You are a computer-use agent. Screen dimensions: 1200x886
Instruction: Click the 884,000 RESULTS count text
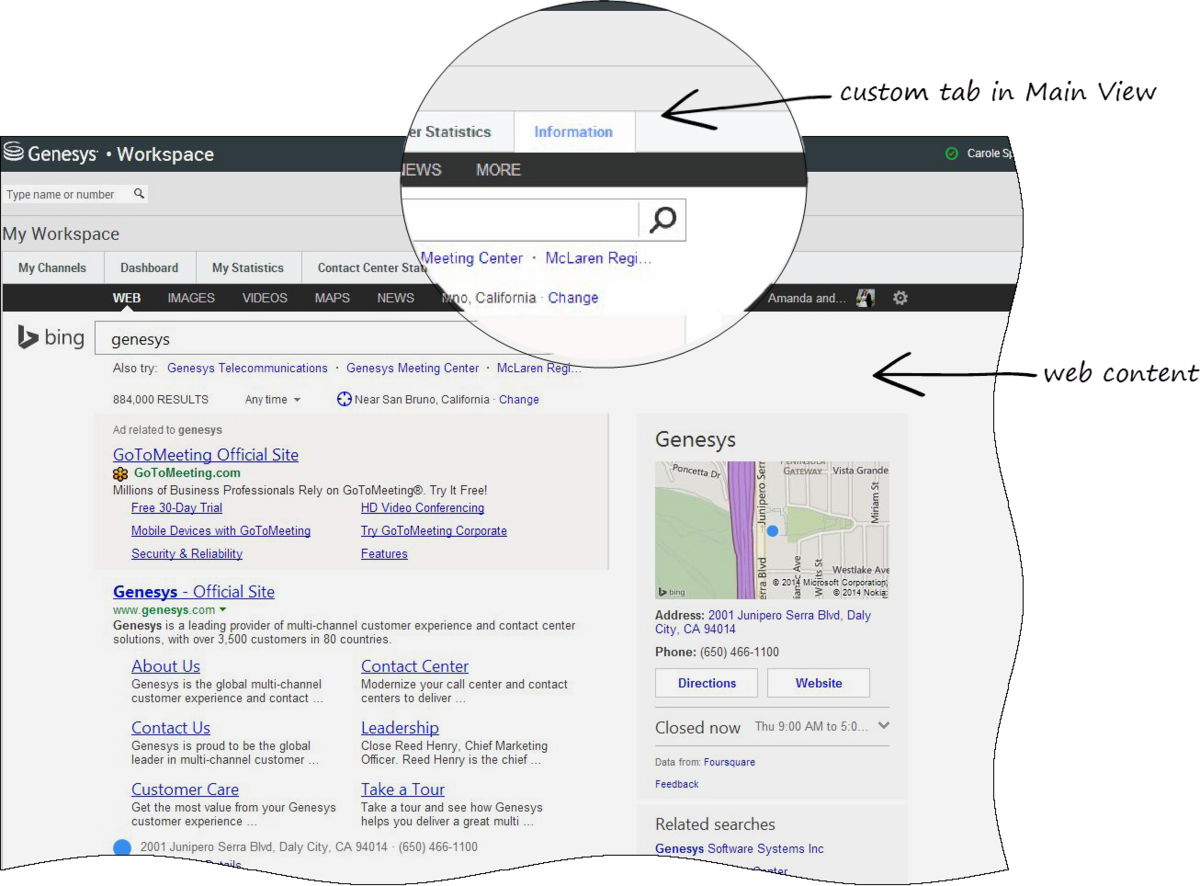point(161,400)
